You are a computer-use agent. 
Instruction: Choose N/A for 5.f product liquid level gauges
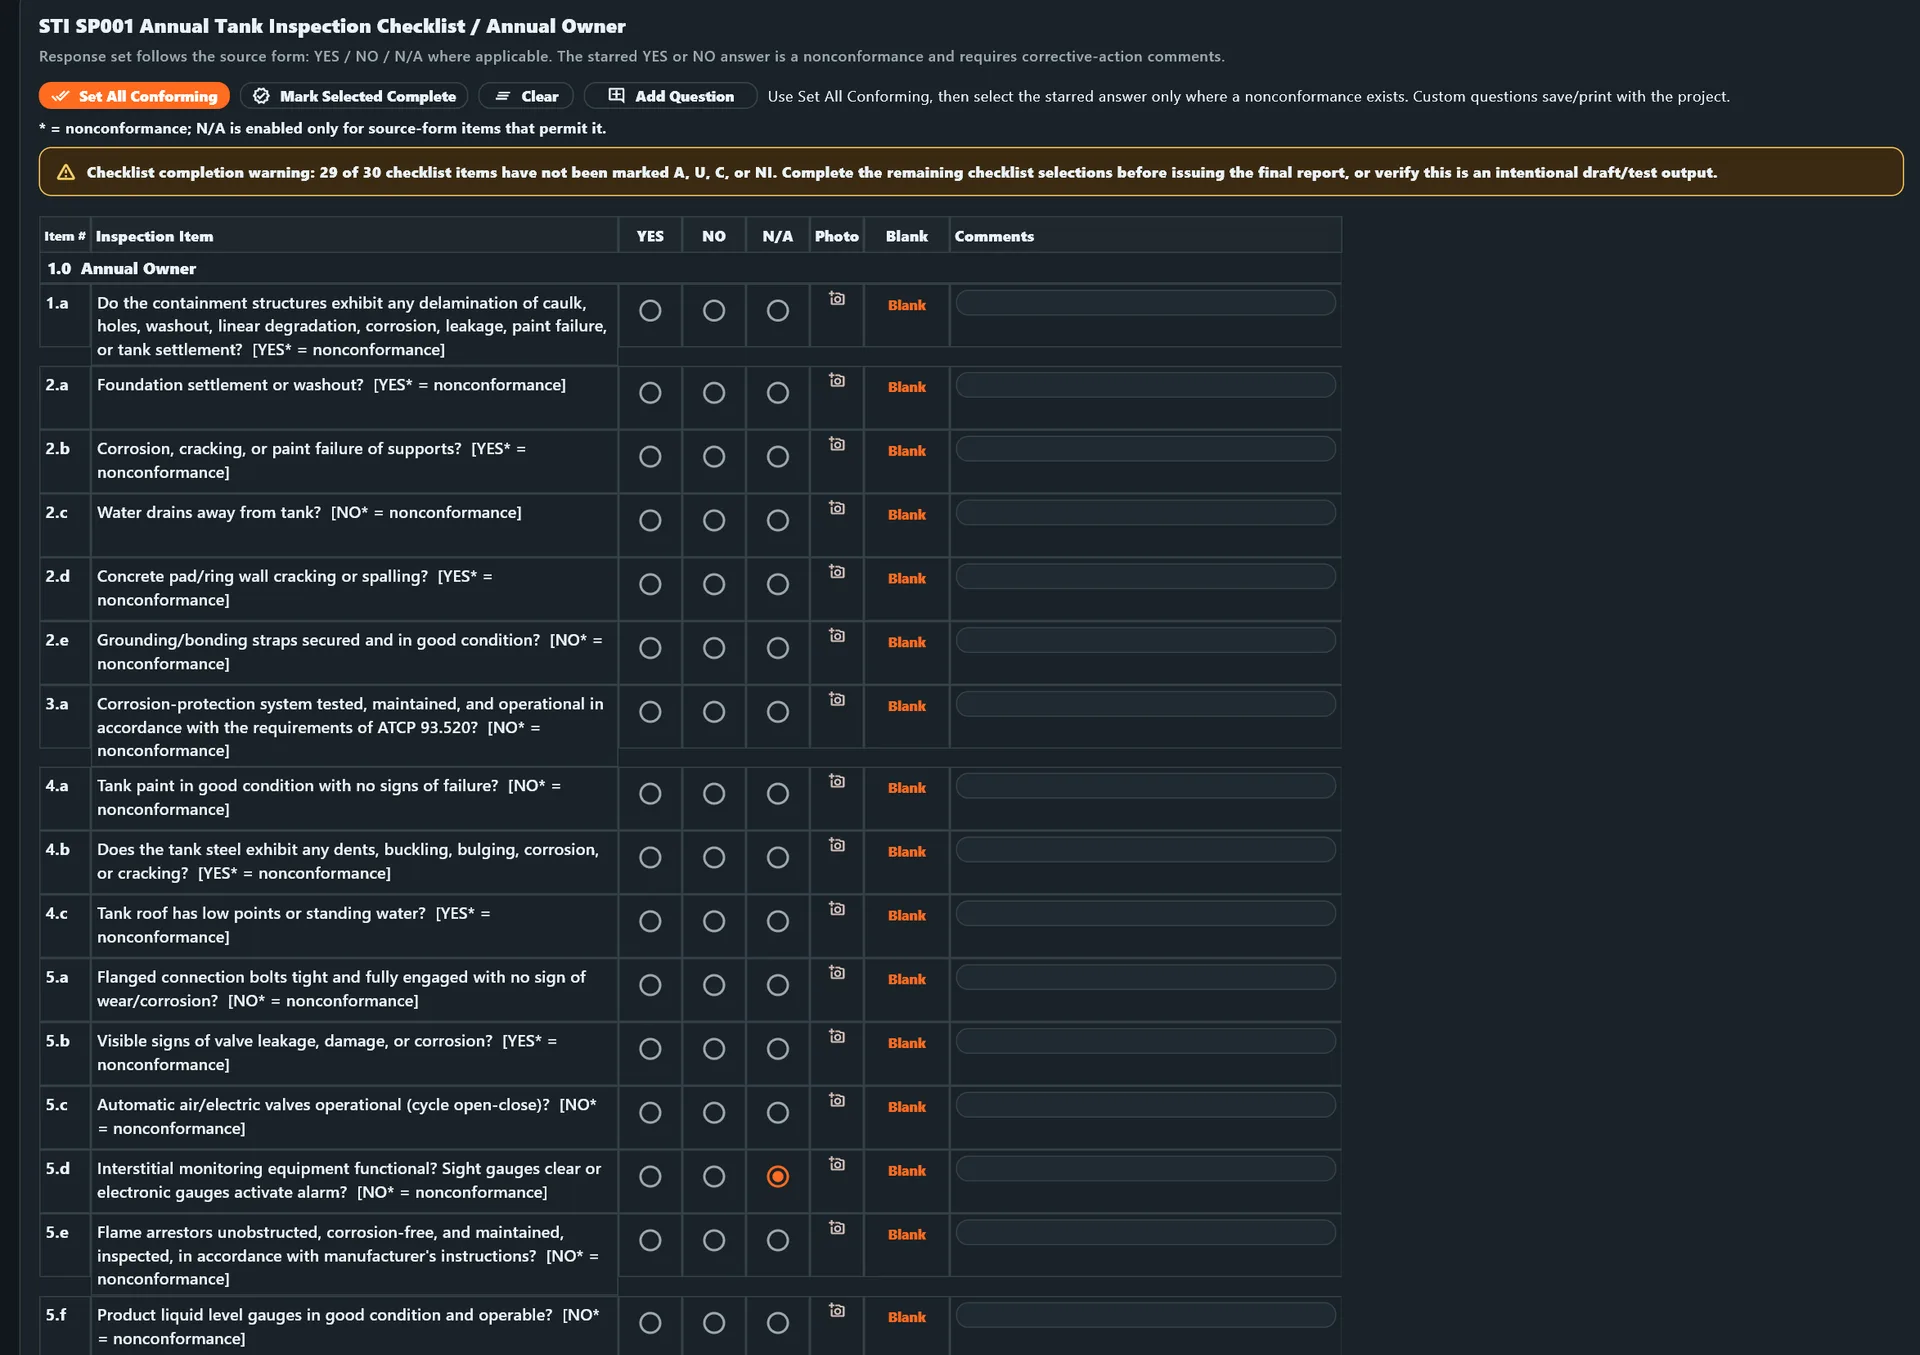(x=778, y=1323)
